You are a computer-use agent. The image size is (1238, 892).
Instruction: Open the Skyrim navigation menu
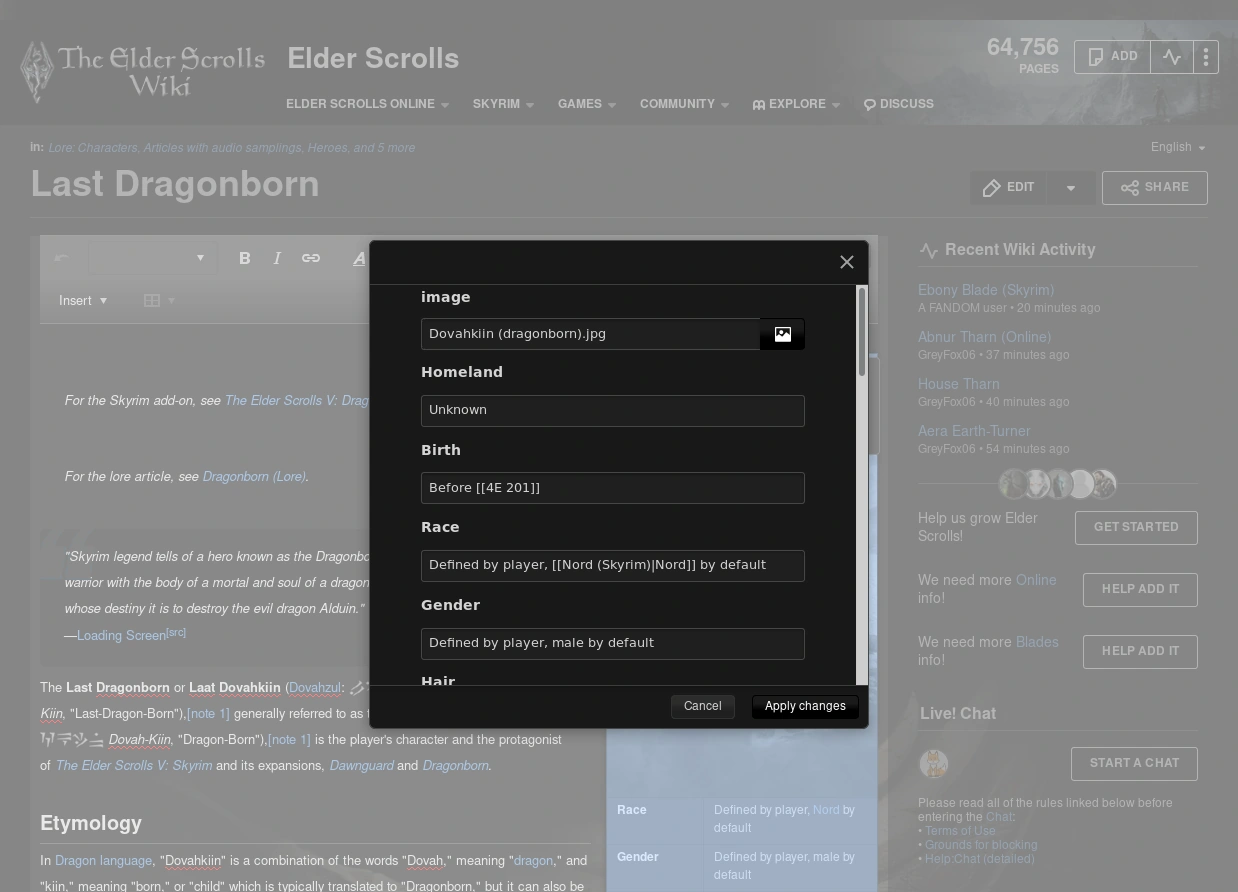coord(502,104)
